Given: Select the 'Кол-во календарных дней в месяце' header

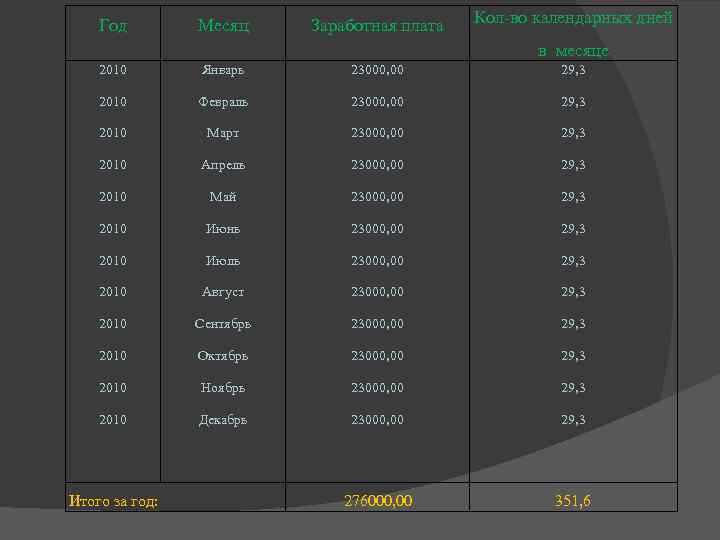Looking at the screenshot, I should click(573, 34).
